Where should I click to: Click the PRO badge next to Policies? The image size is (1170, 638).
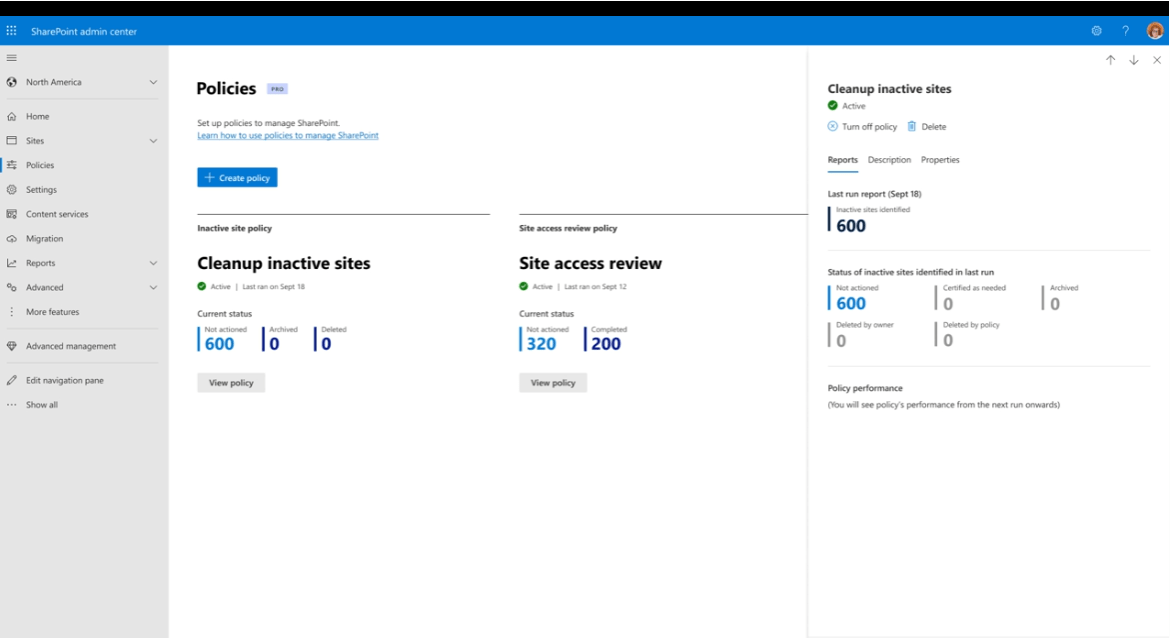pyautogui.click(x=278, y=89)
